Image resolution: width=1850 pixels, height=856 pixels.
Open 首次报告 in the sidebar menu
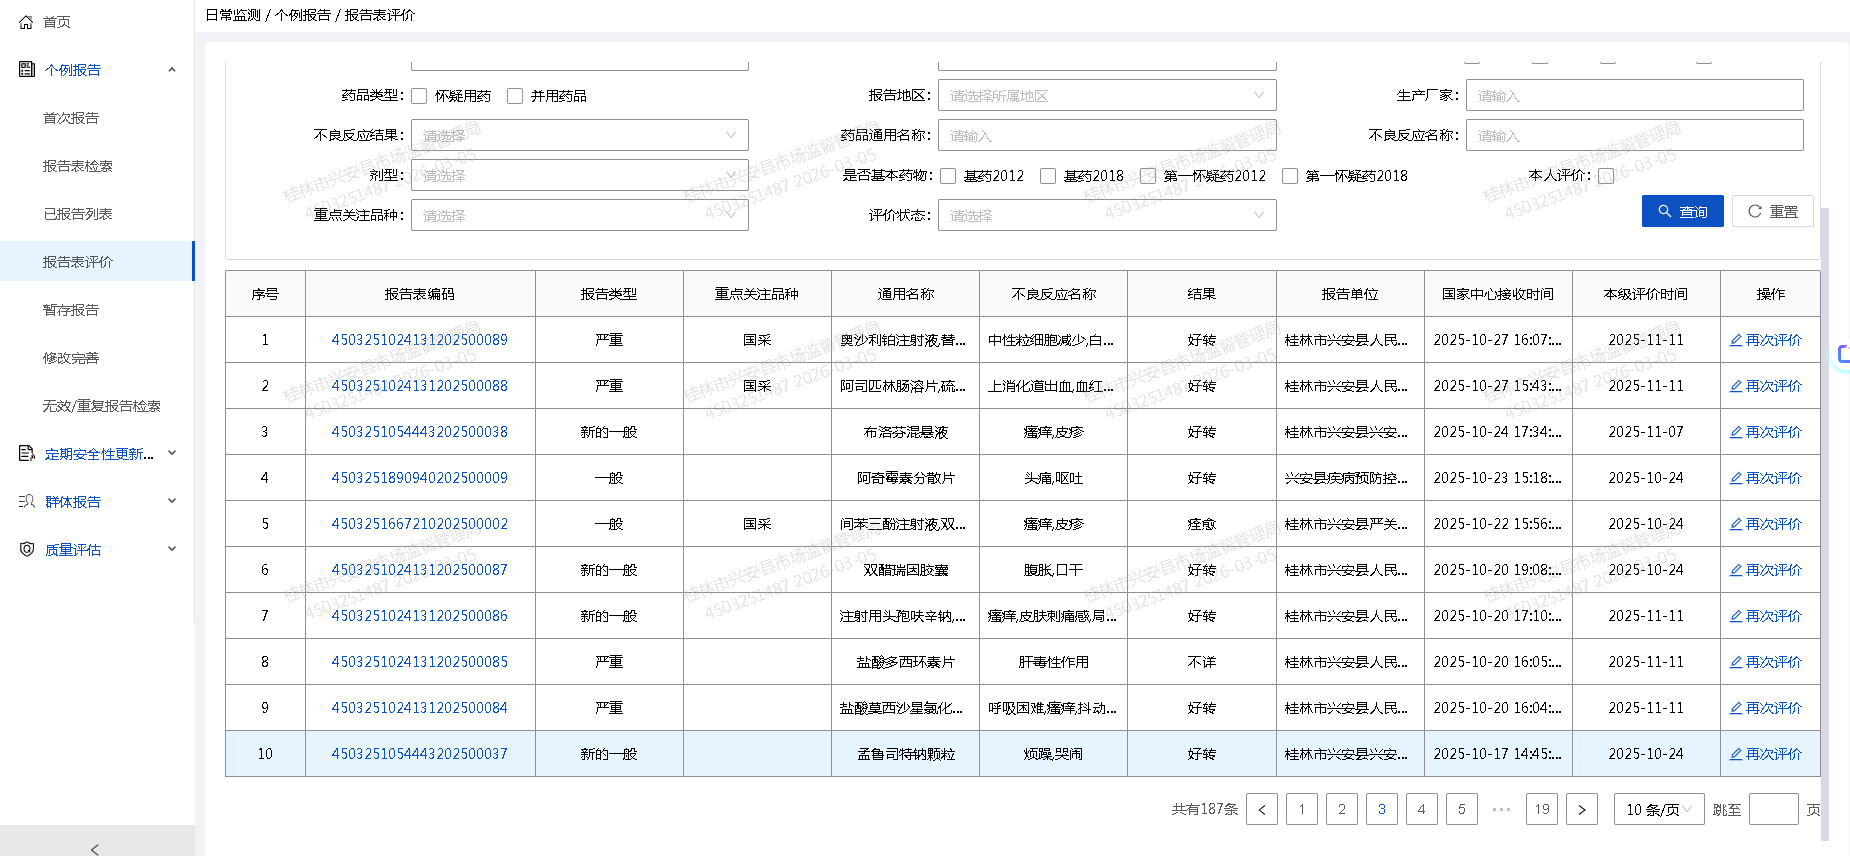71,118
